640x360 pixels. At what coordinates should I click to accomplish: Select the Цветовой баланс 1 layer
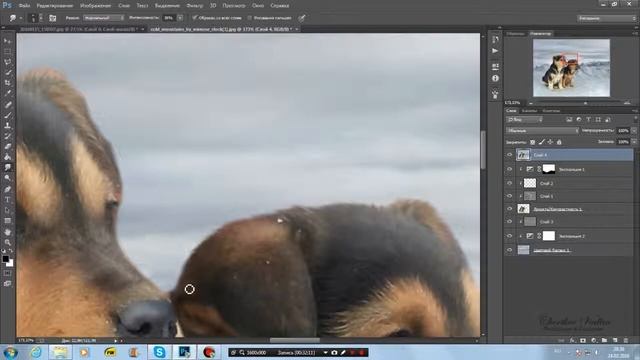pos(569,250)
